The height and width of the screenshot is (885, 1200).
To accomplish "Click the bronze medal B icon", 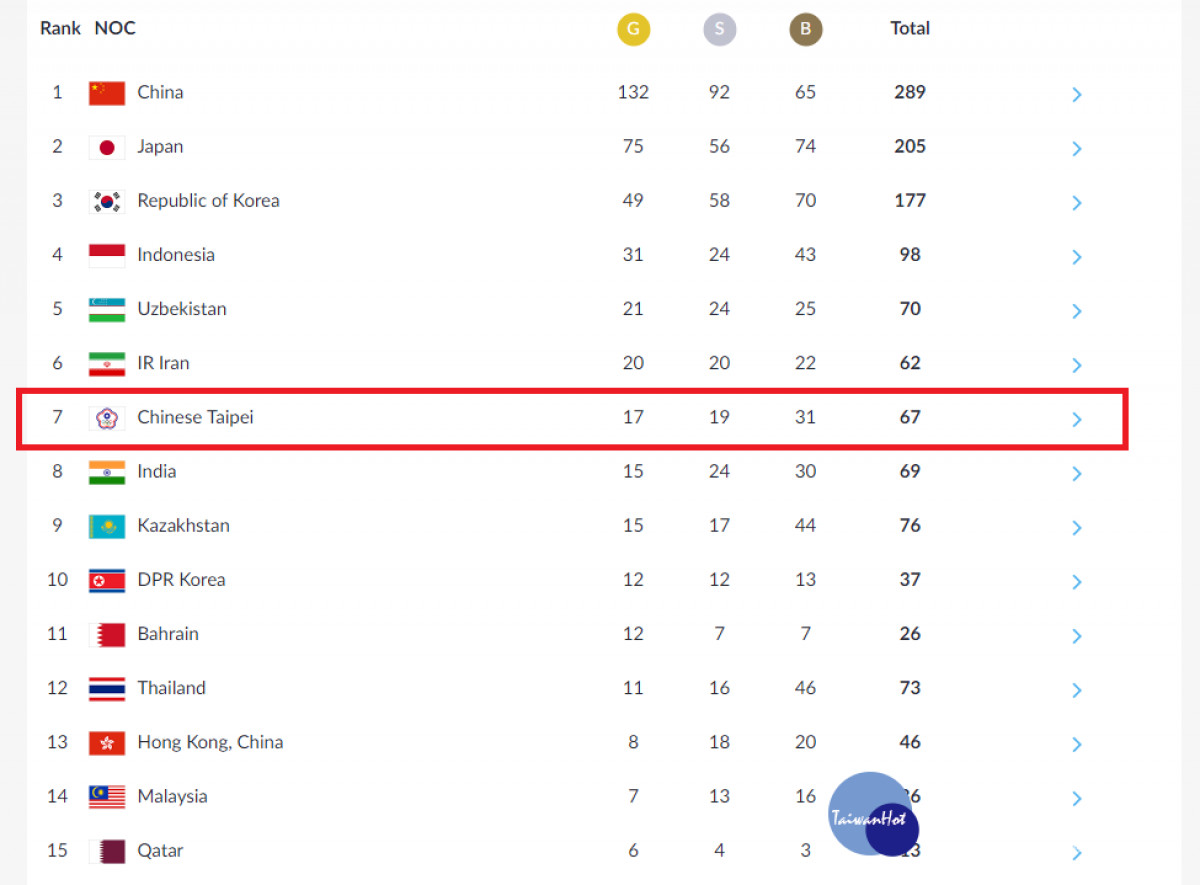I will (x=805, y=29).
